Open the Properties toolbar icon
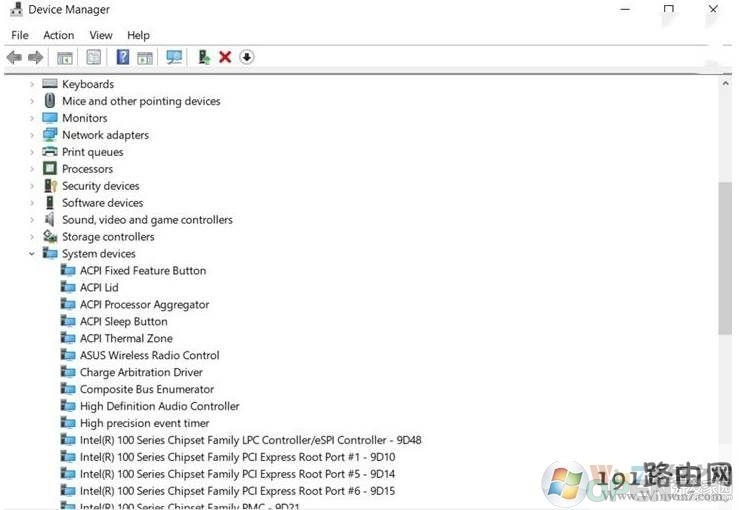 coord(93,58)
